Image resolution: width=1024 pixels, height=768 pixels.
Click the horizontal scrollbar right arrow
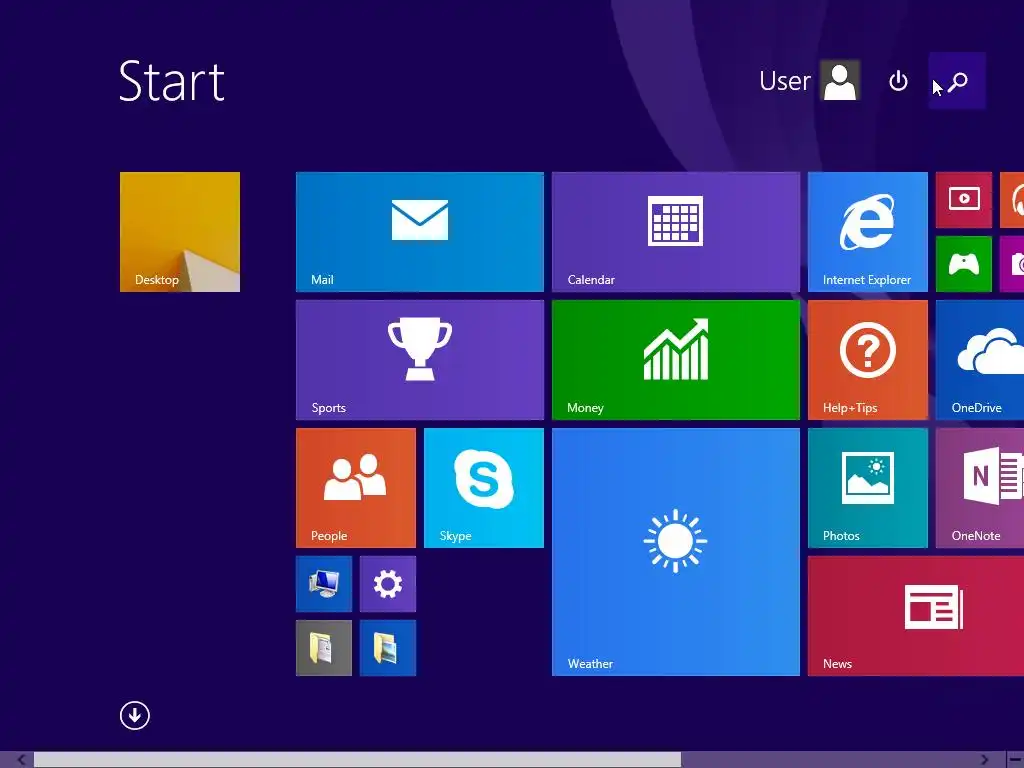[x=984, y=760]
